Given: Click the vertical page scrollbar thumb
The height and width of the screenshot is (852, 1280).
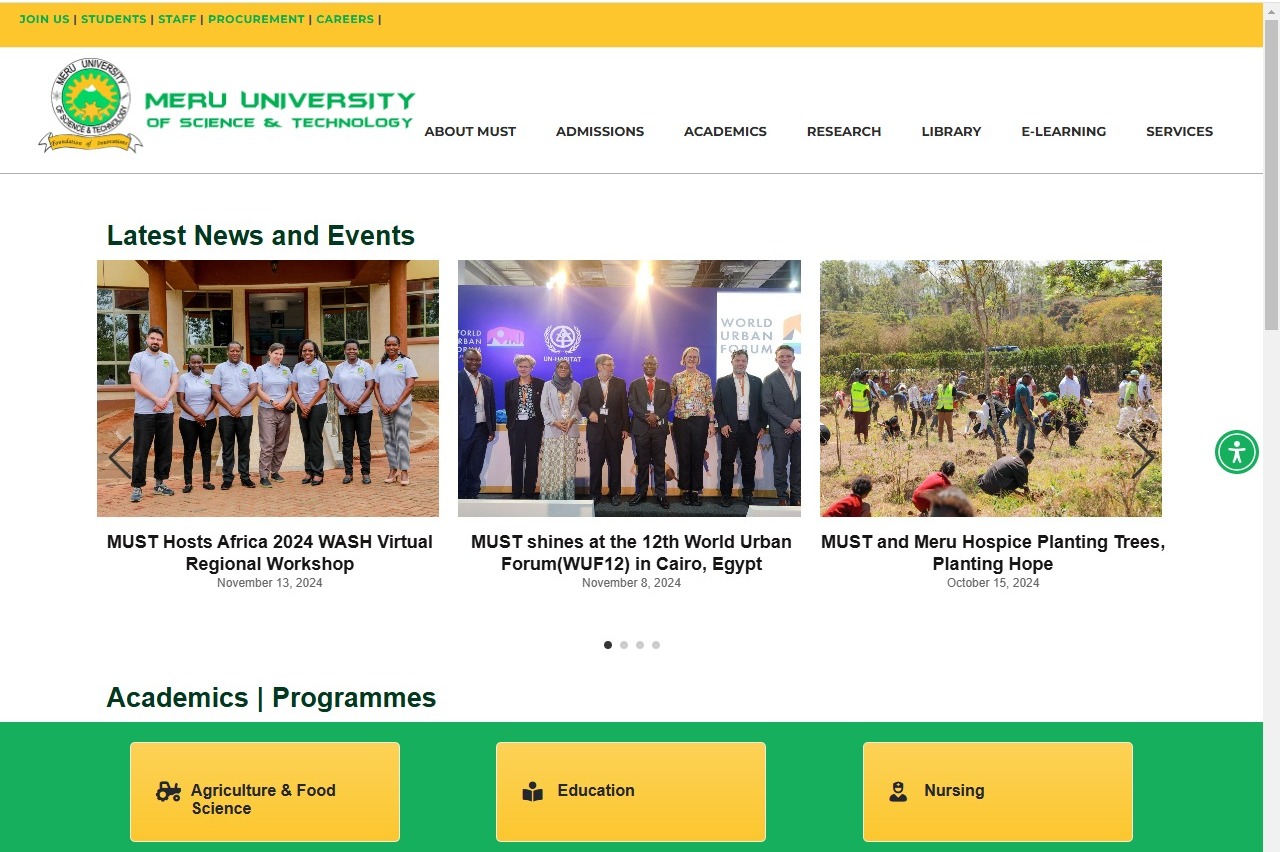Looking at the screenshot, I should pos(1271,175).
